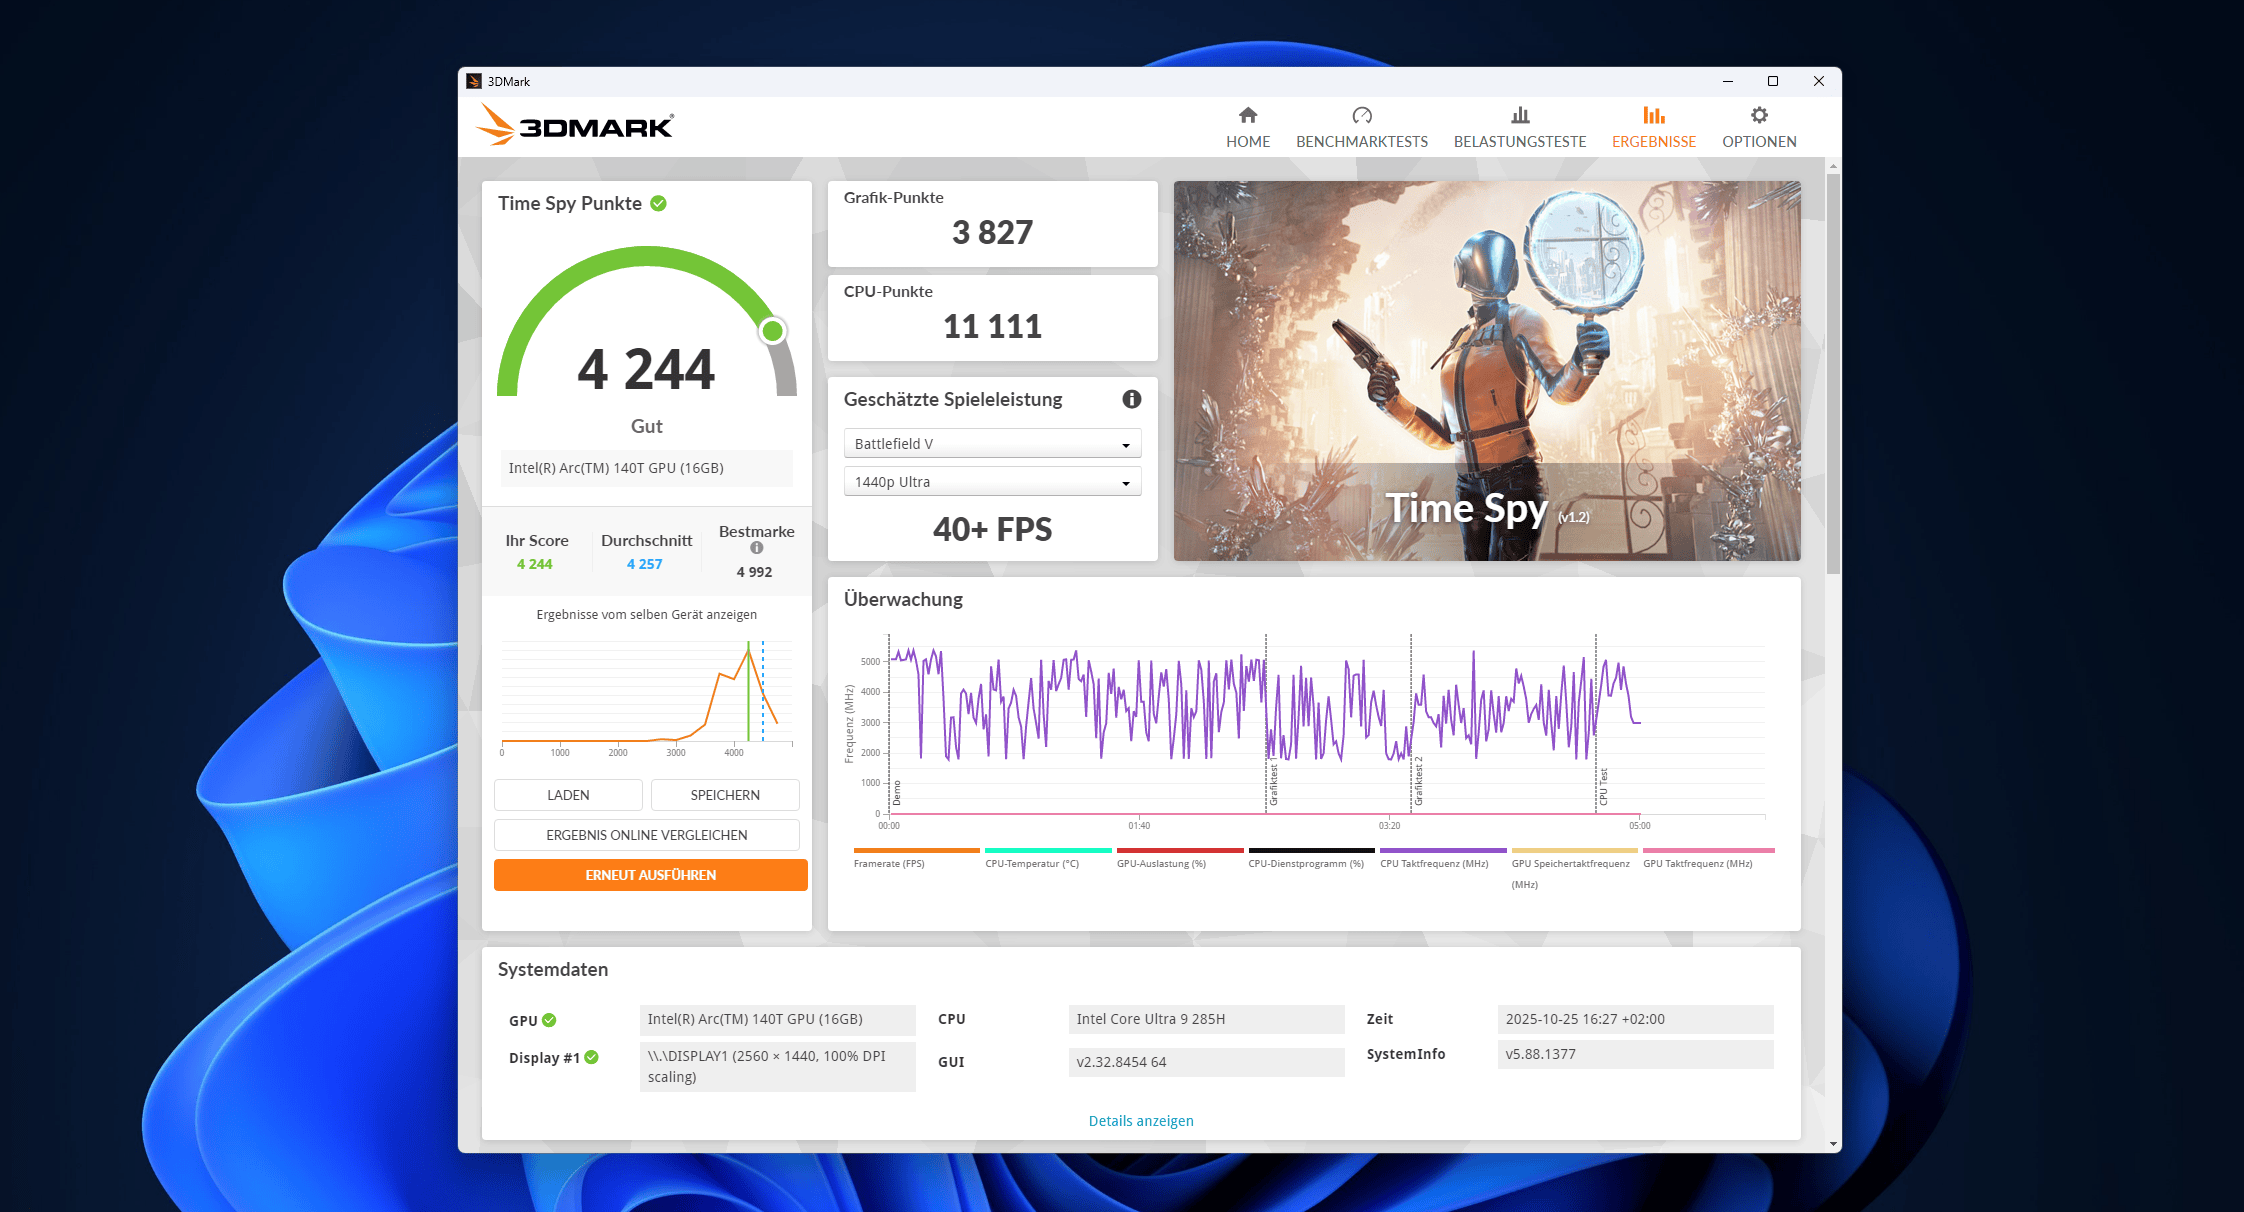This screenshot has width=2244, height=1212.
Task: Open the Details anzeigen link
Action: (x=1141, y=1121)
